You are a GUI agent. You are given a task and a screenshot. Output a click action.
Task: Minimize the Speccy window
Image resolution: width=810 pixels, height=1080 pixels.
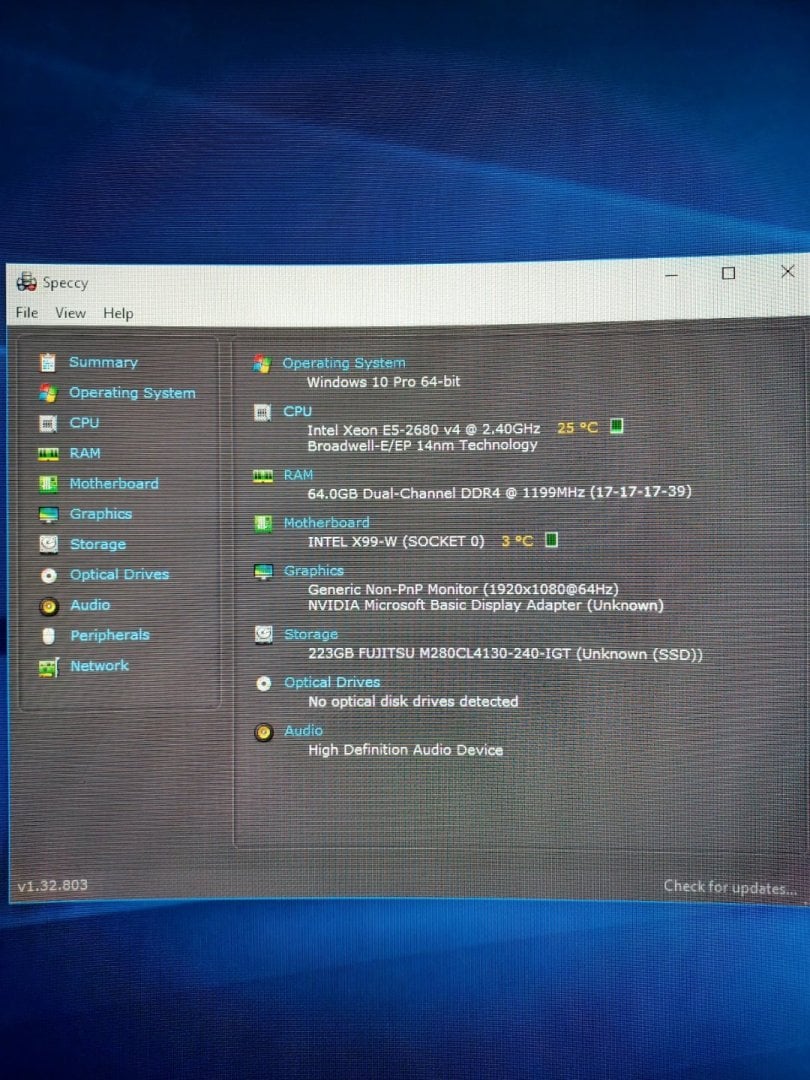pos(672,275)
